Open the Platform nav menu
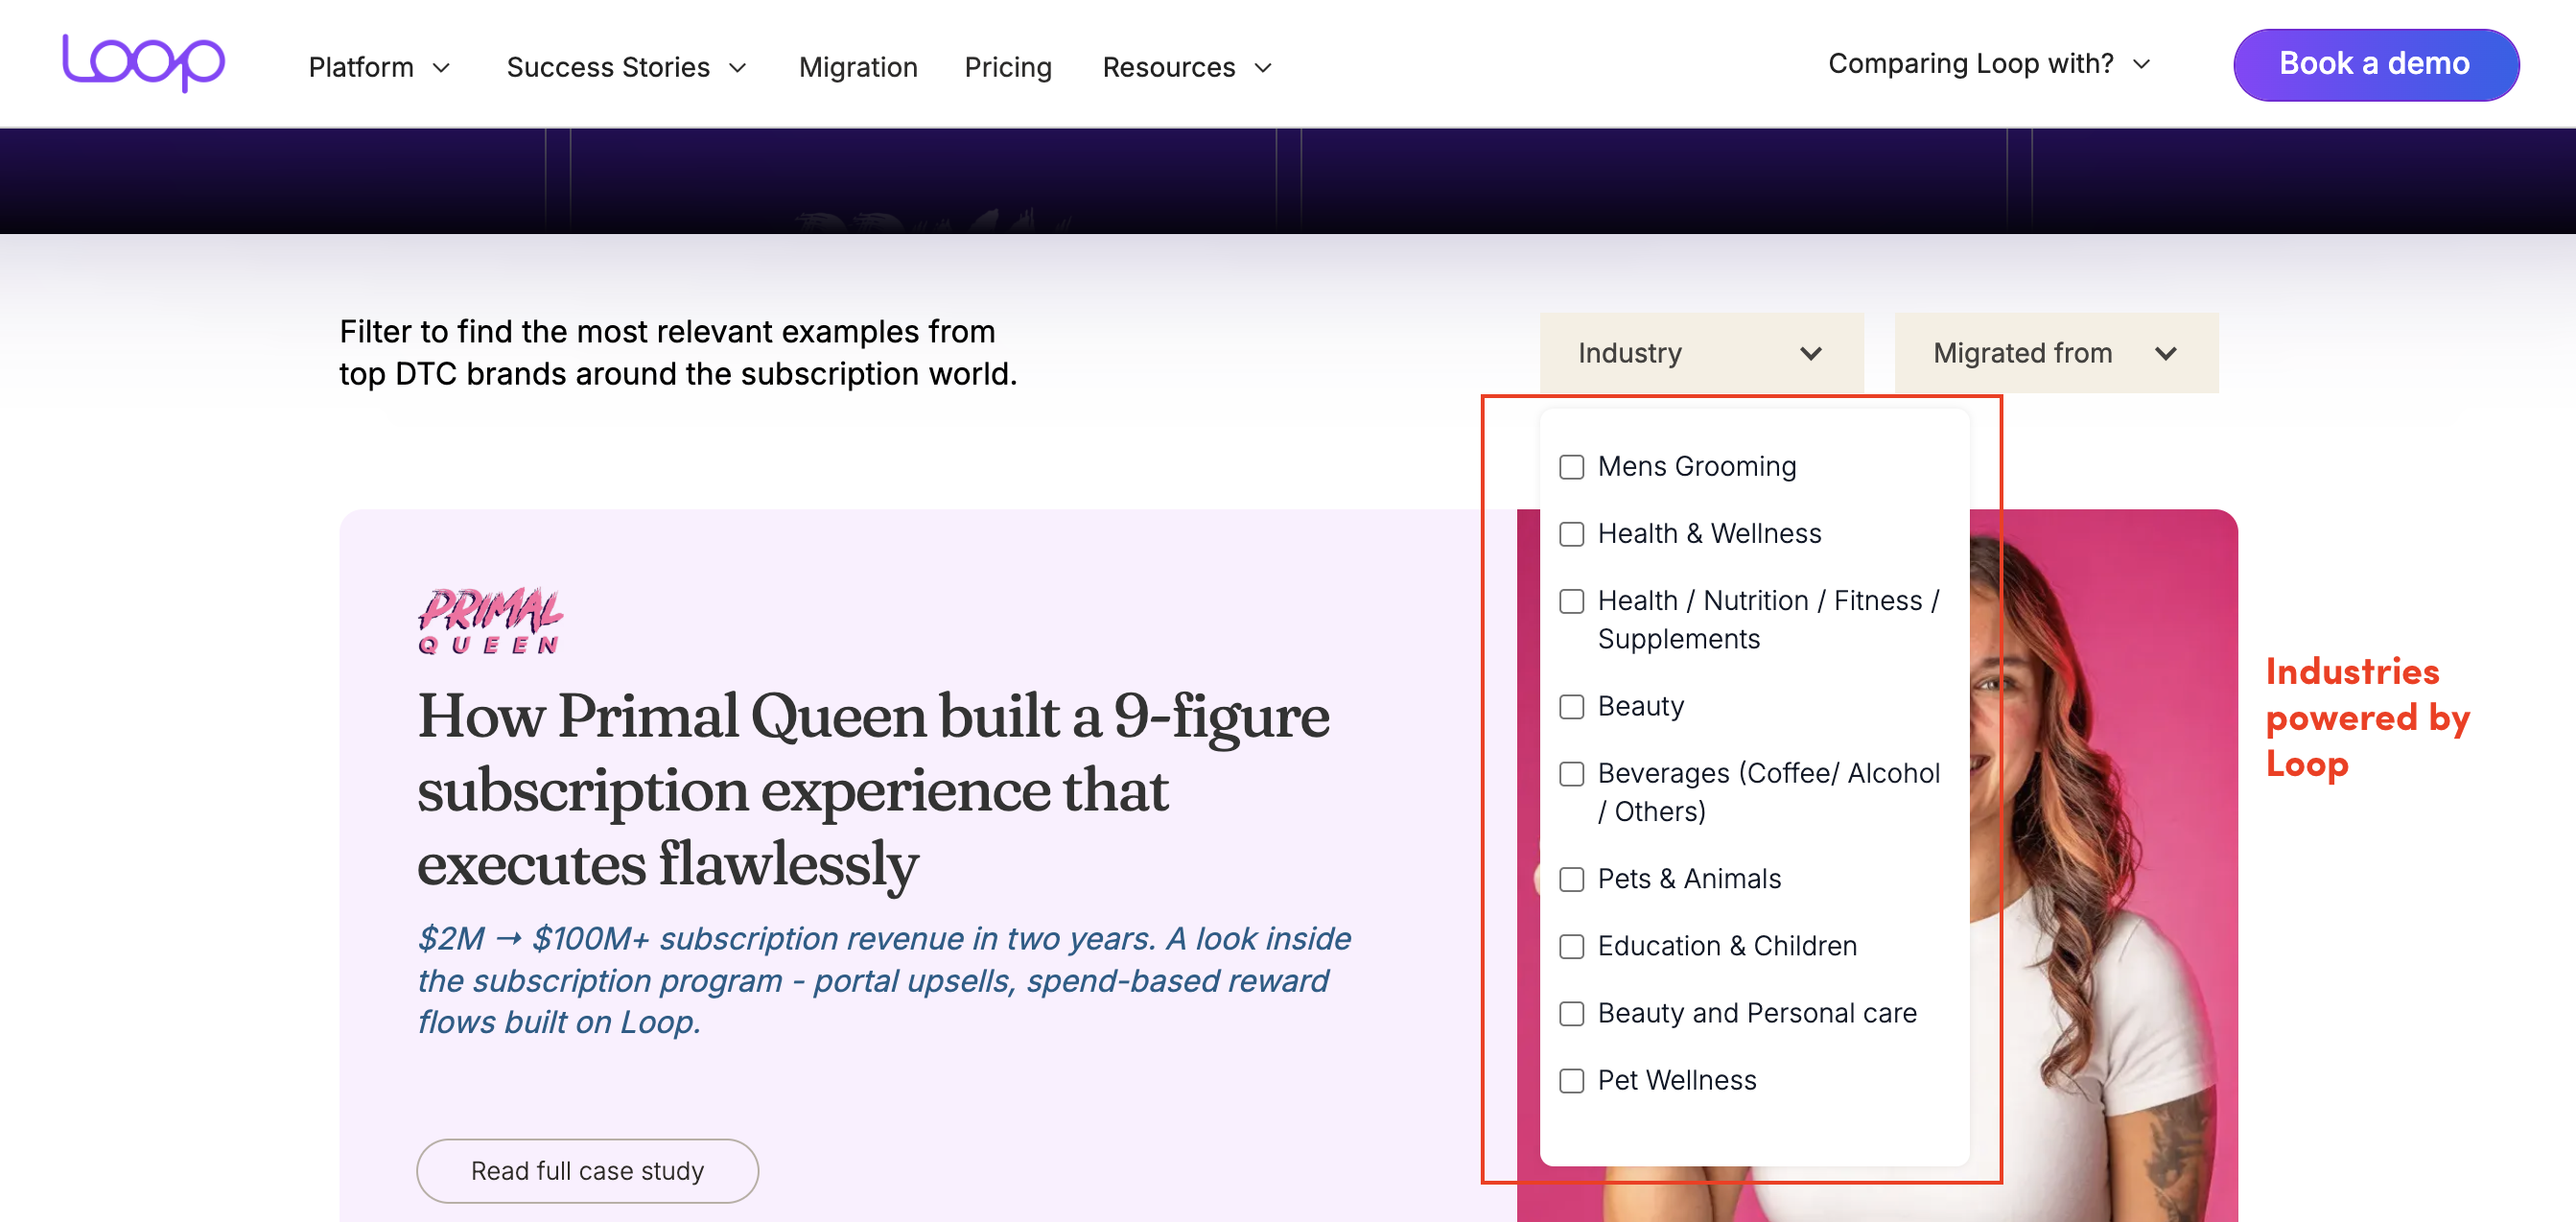The width and height of the screenshot is (2576, 1222). click(379, 67)
